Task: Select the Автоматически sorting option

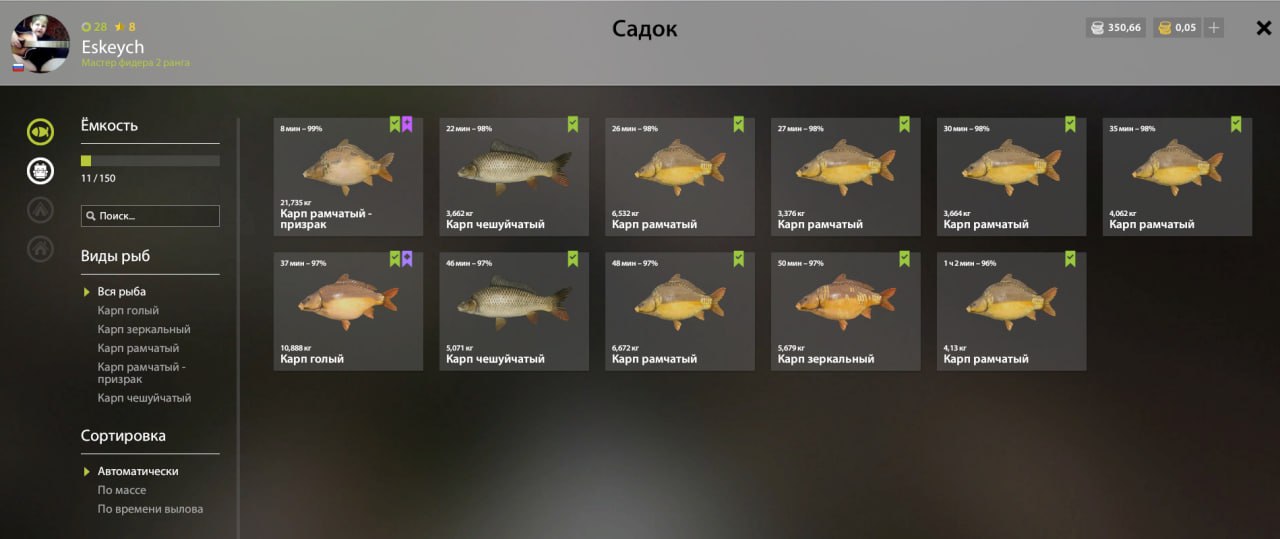Action: 138,471
